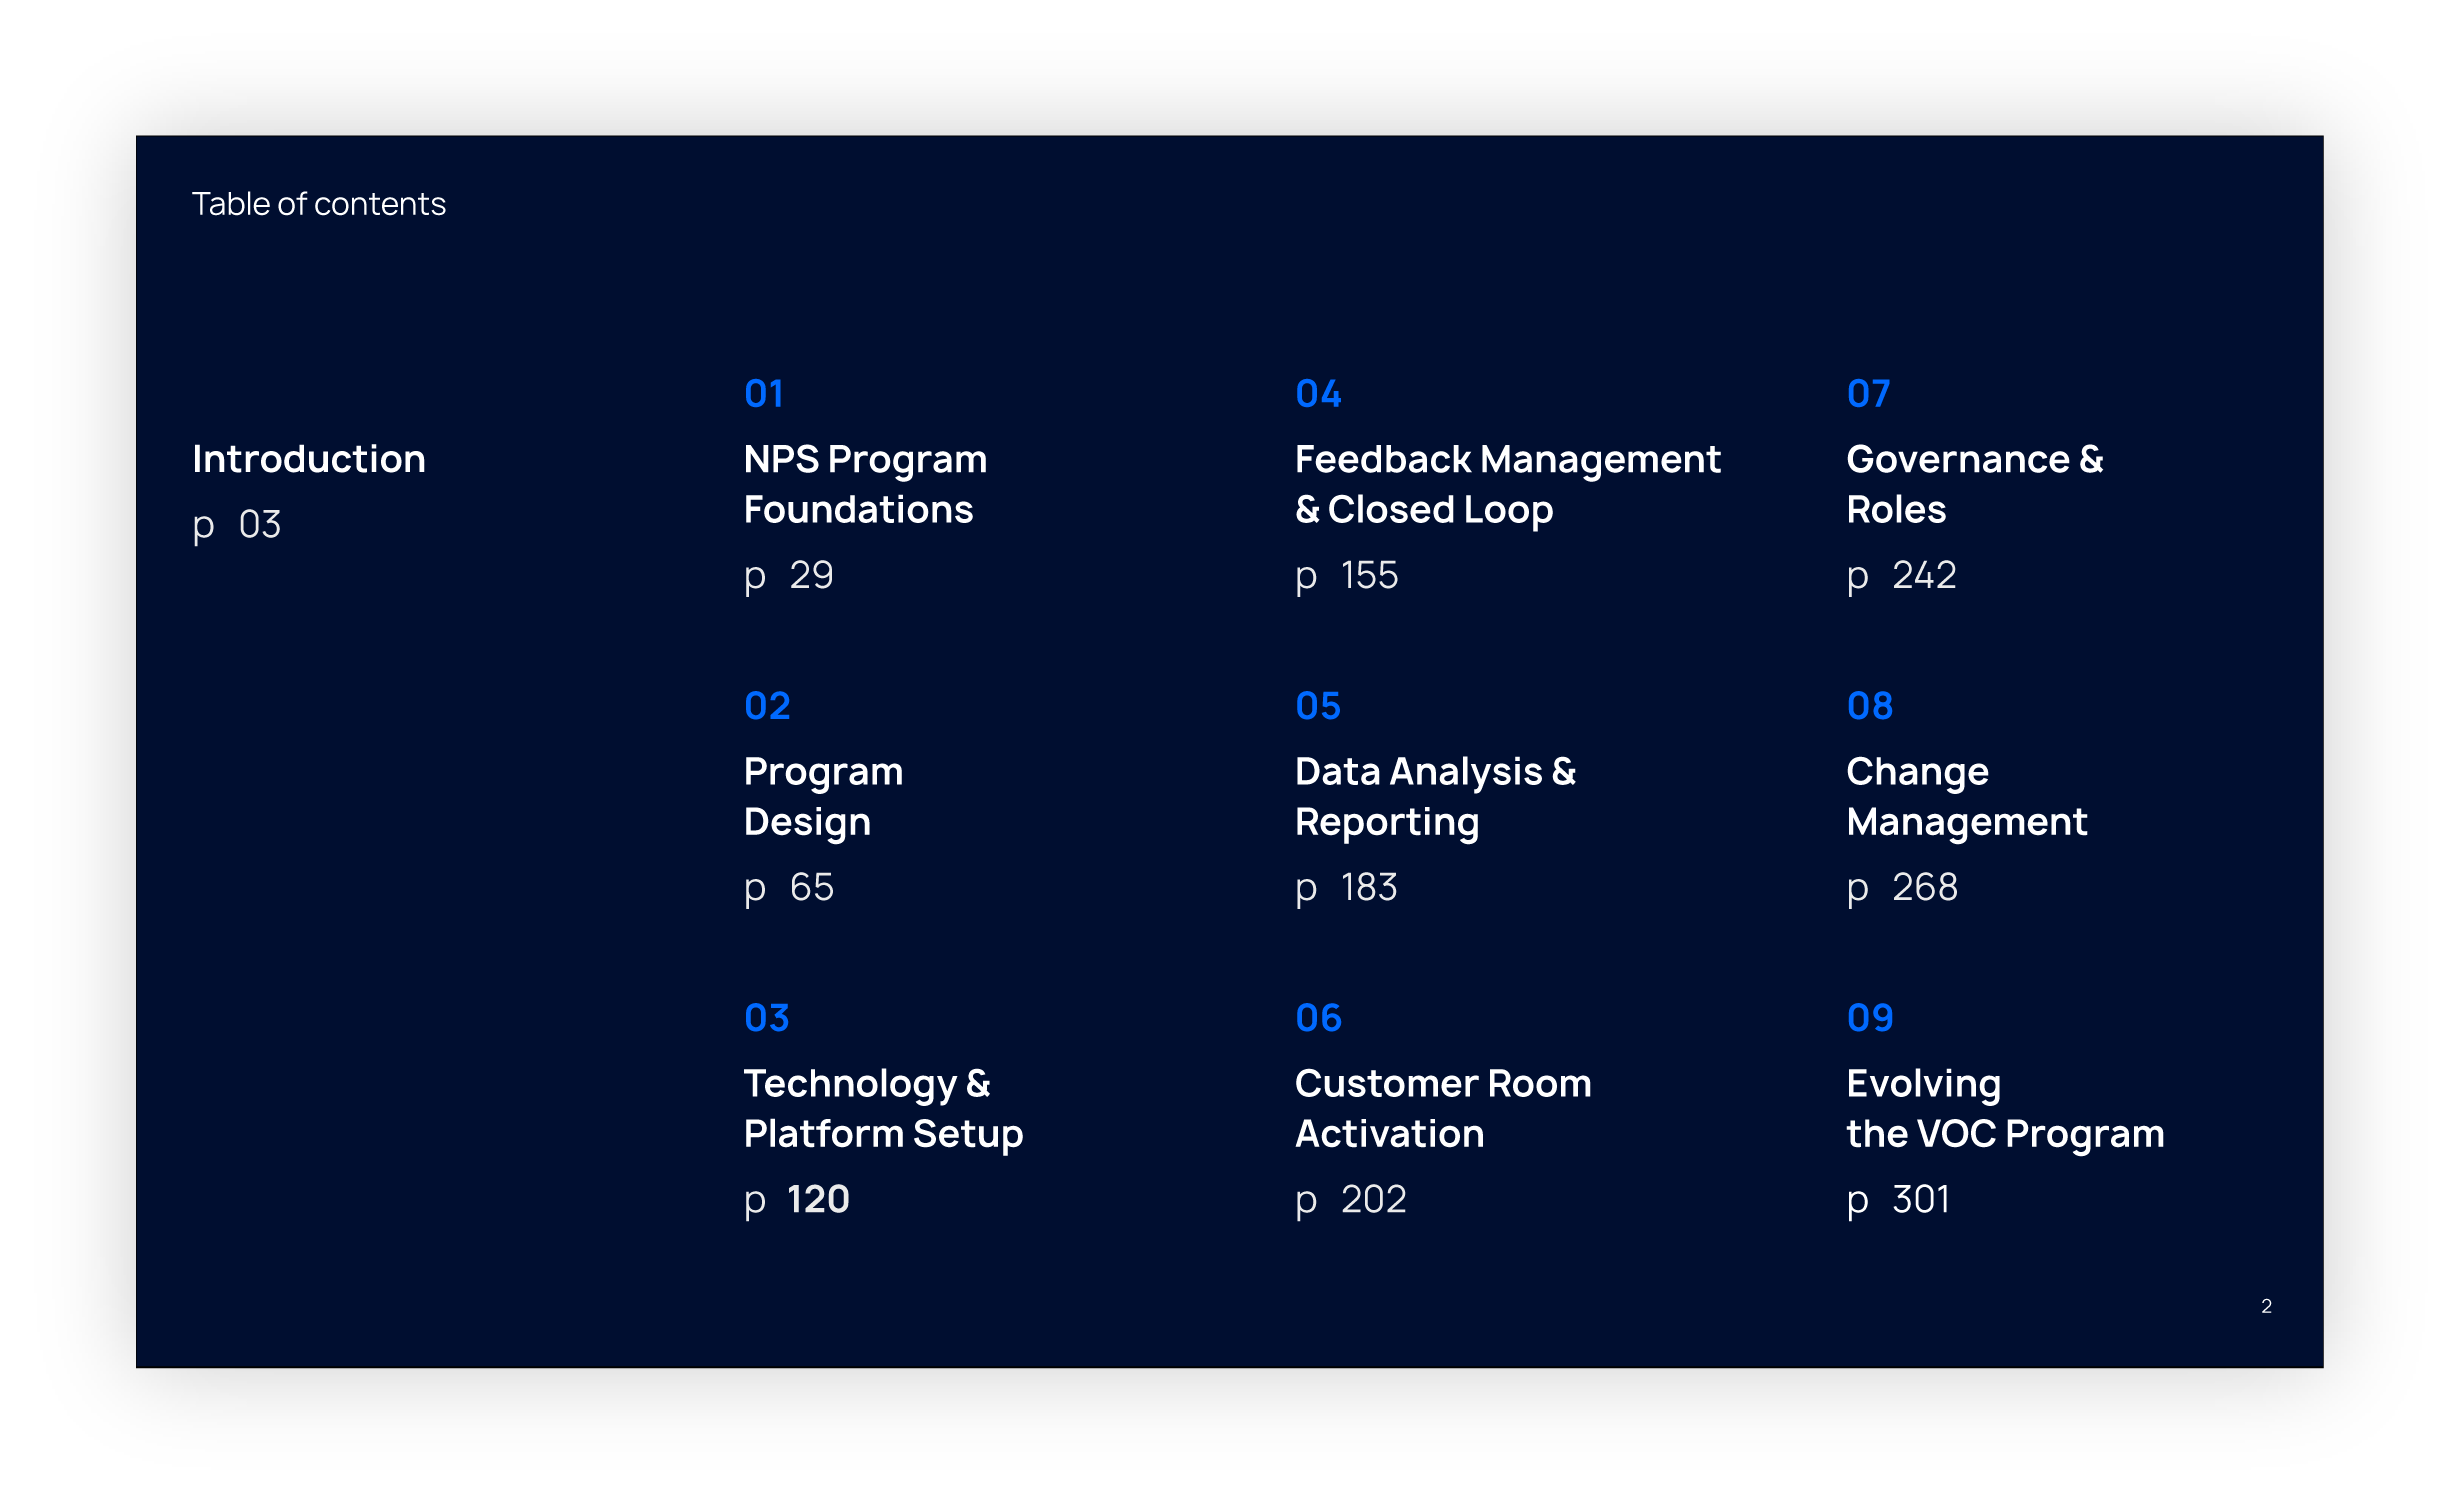This screenshot has height=1507, width=2461.
Task: Click the Table of contents title
Action: click(x=319, y=204)
